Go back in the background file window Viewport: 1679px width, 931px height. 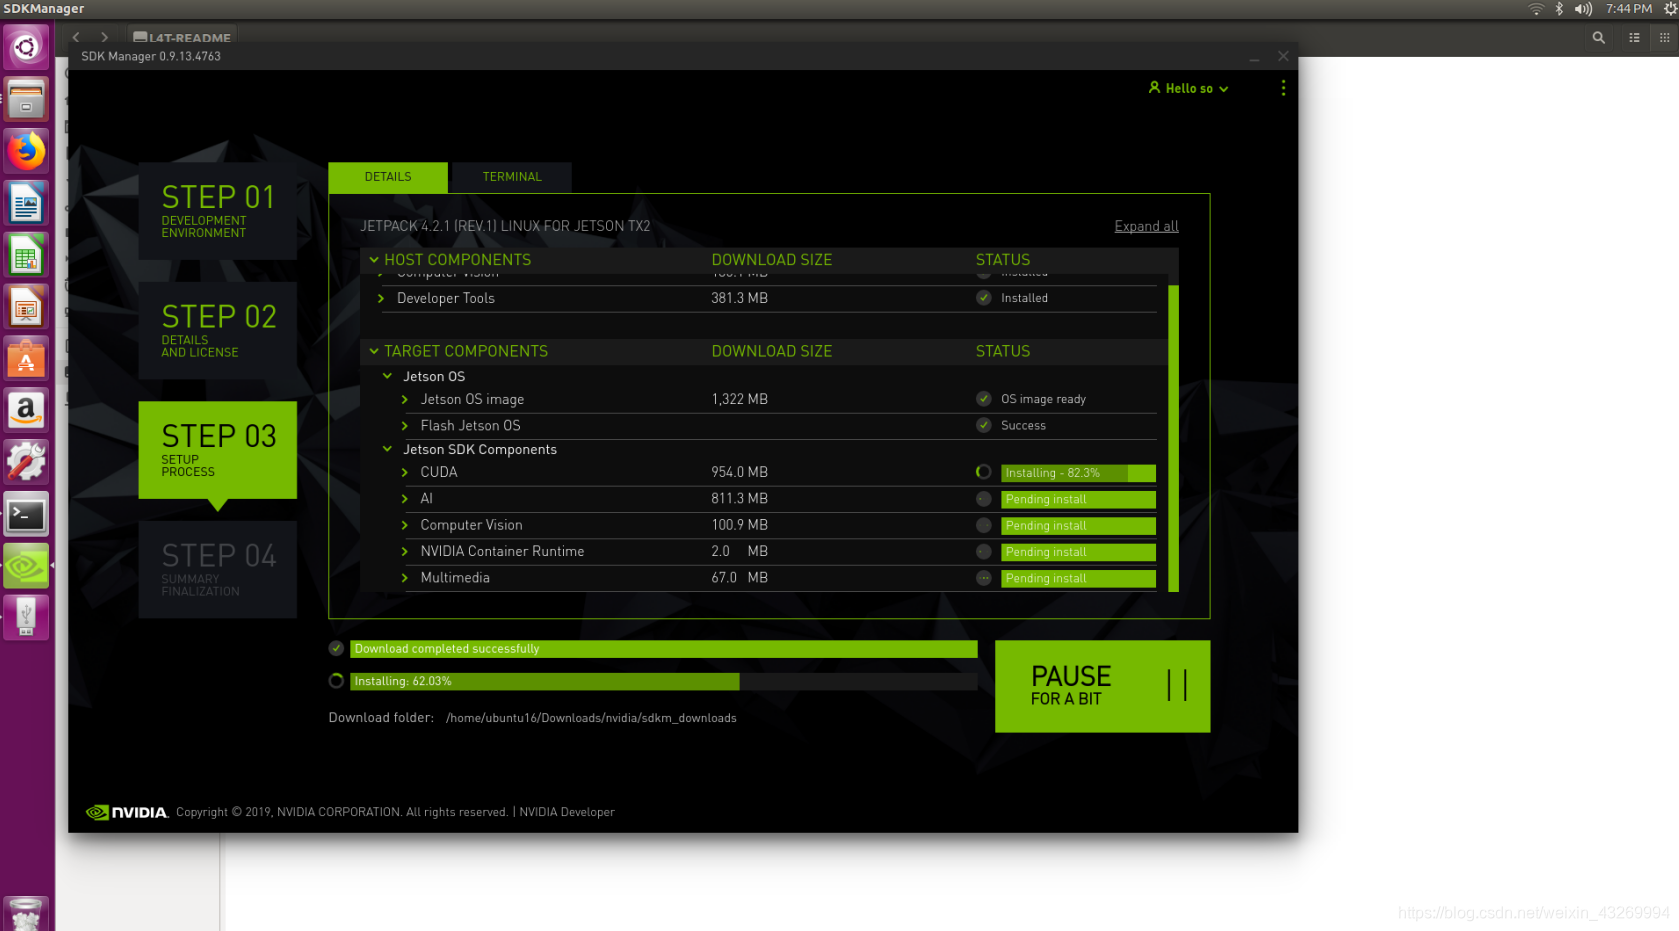(x=76, y=37)
